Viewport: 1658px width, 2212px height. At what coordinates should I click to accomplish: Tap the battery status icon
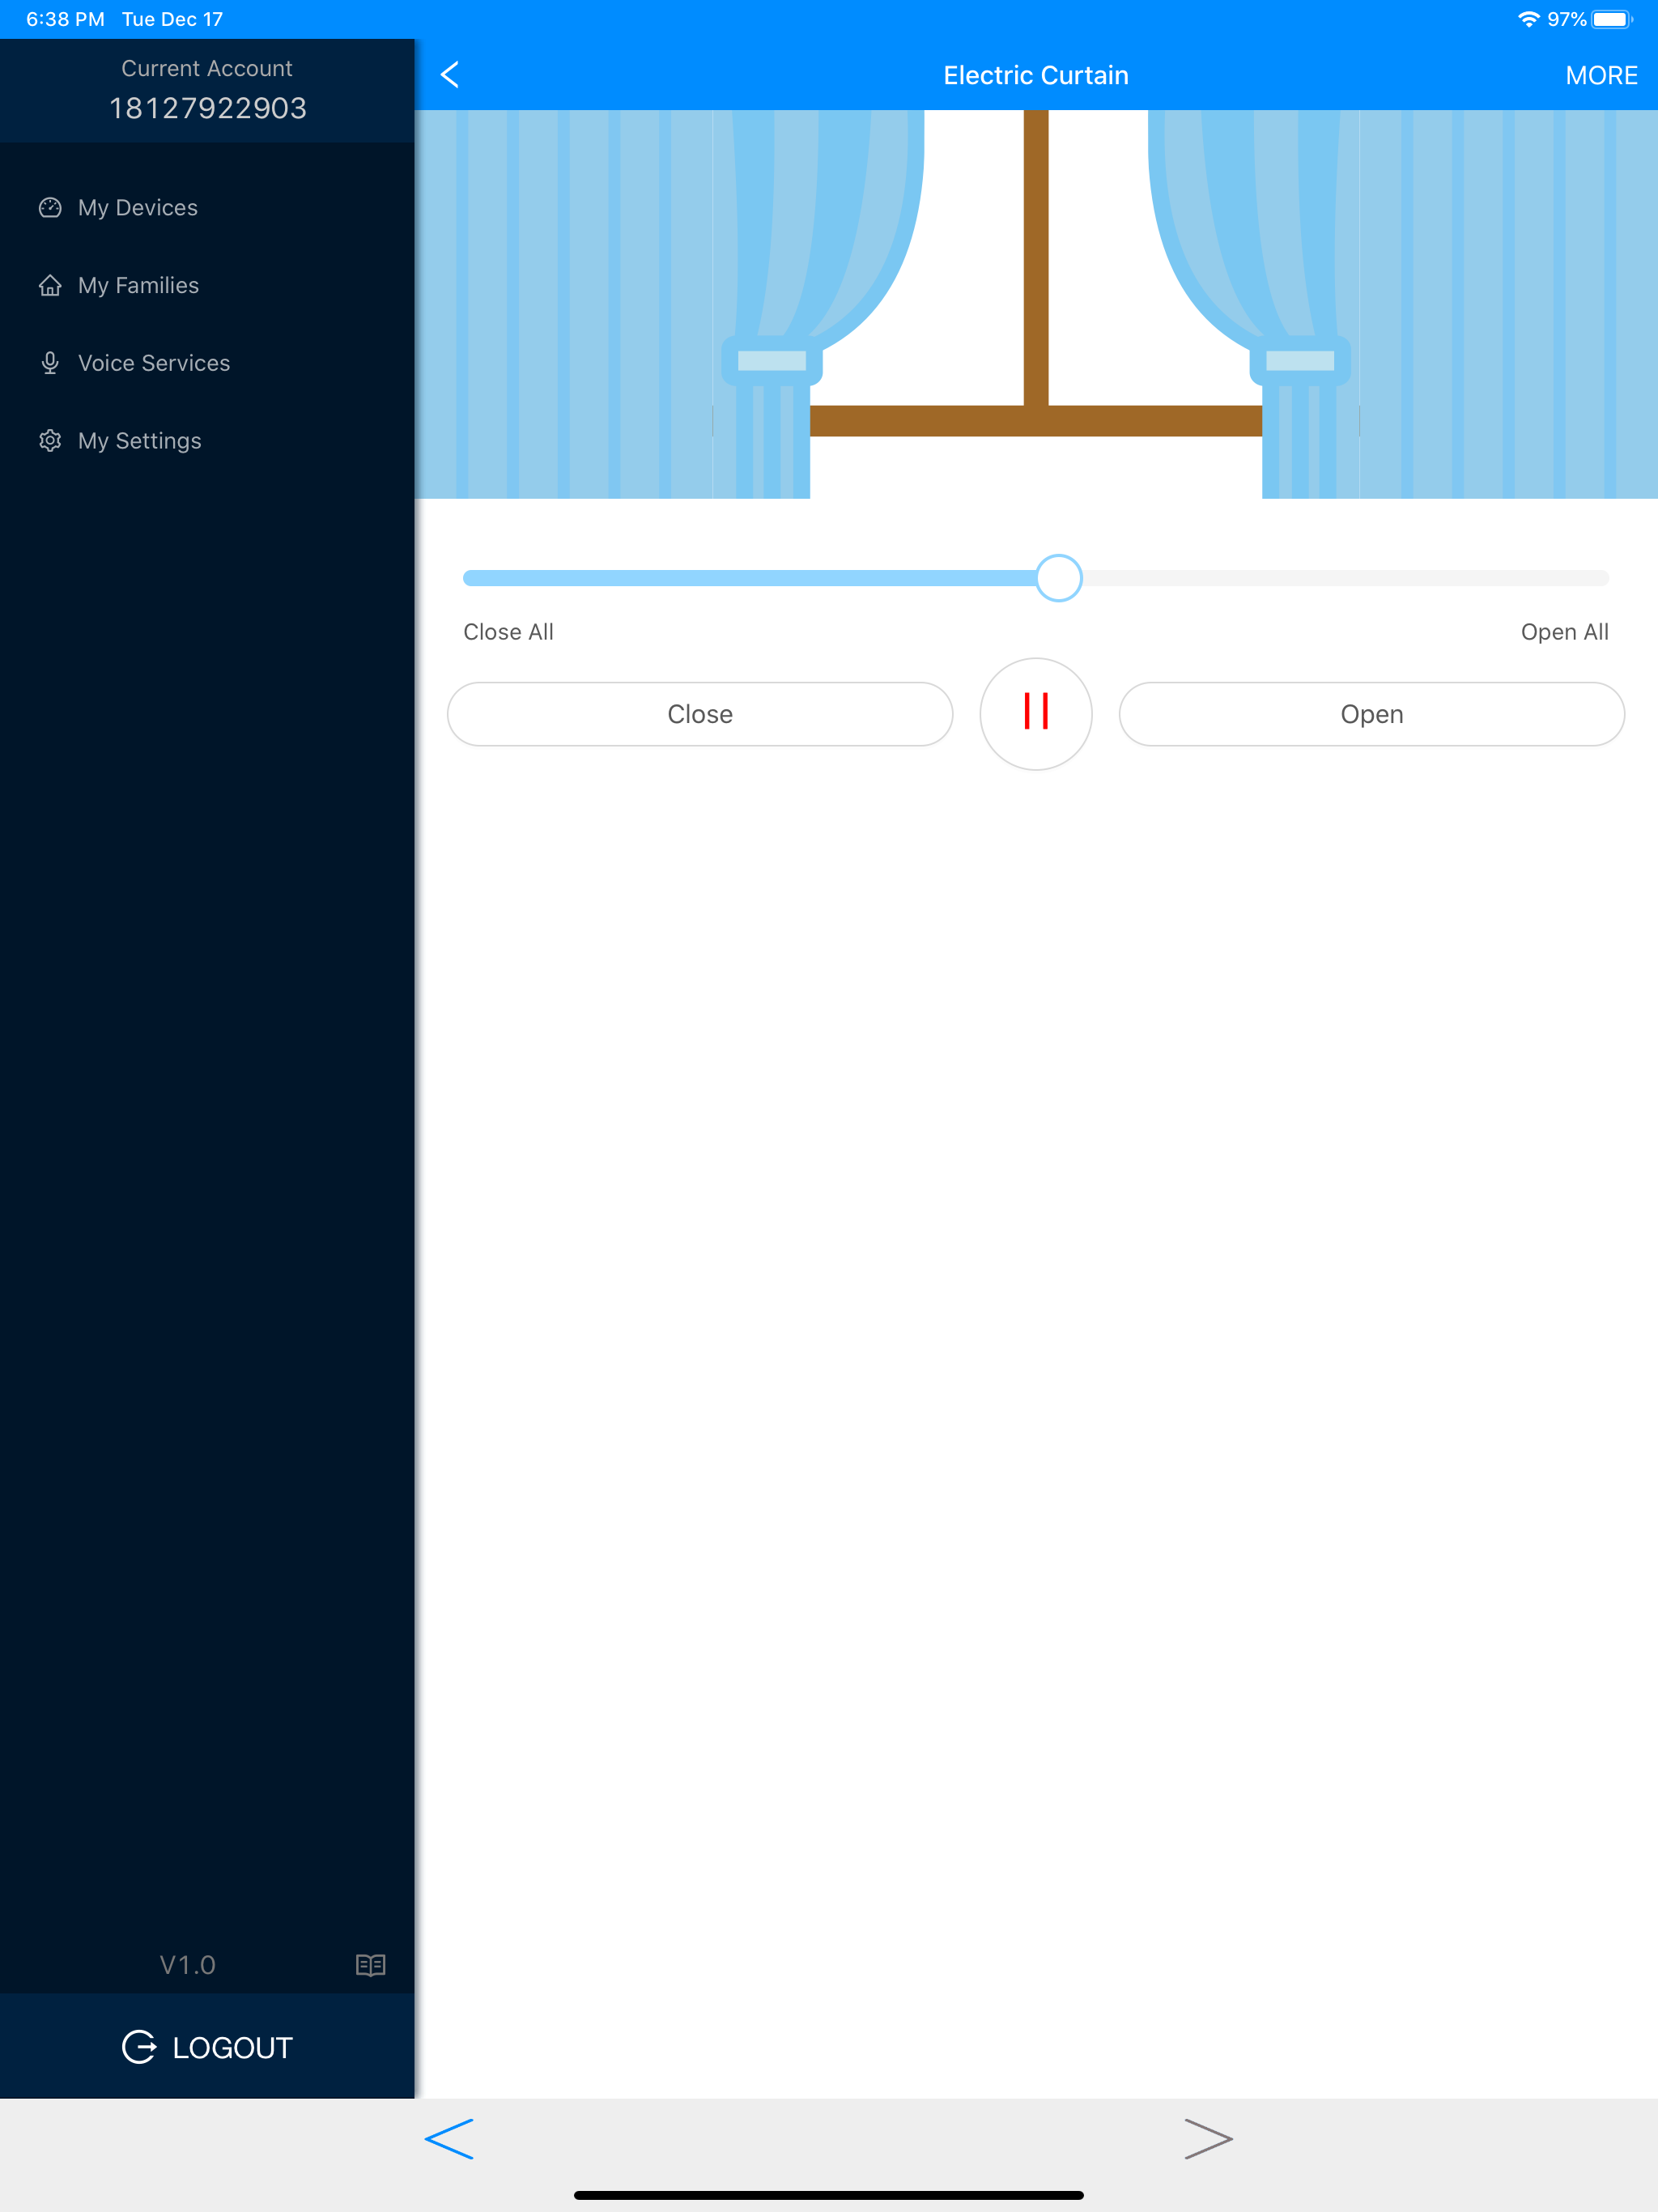1612,19
